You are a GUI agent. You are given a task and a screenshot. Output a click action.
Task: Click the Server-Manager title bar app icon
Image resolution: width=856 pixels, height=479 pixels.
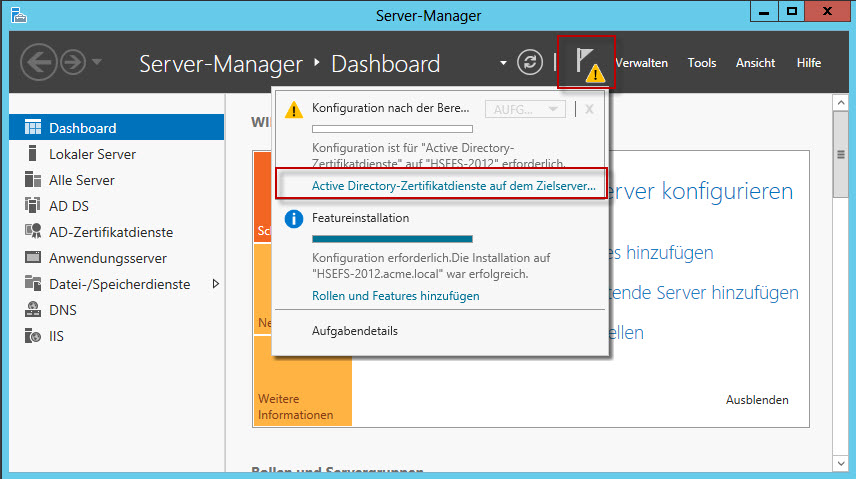(x=19, y=15)
